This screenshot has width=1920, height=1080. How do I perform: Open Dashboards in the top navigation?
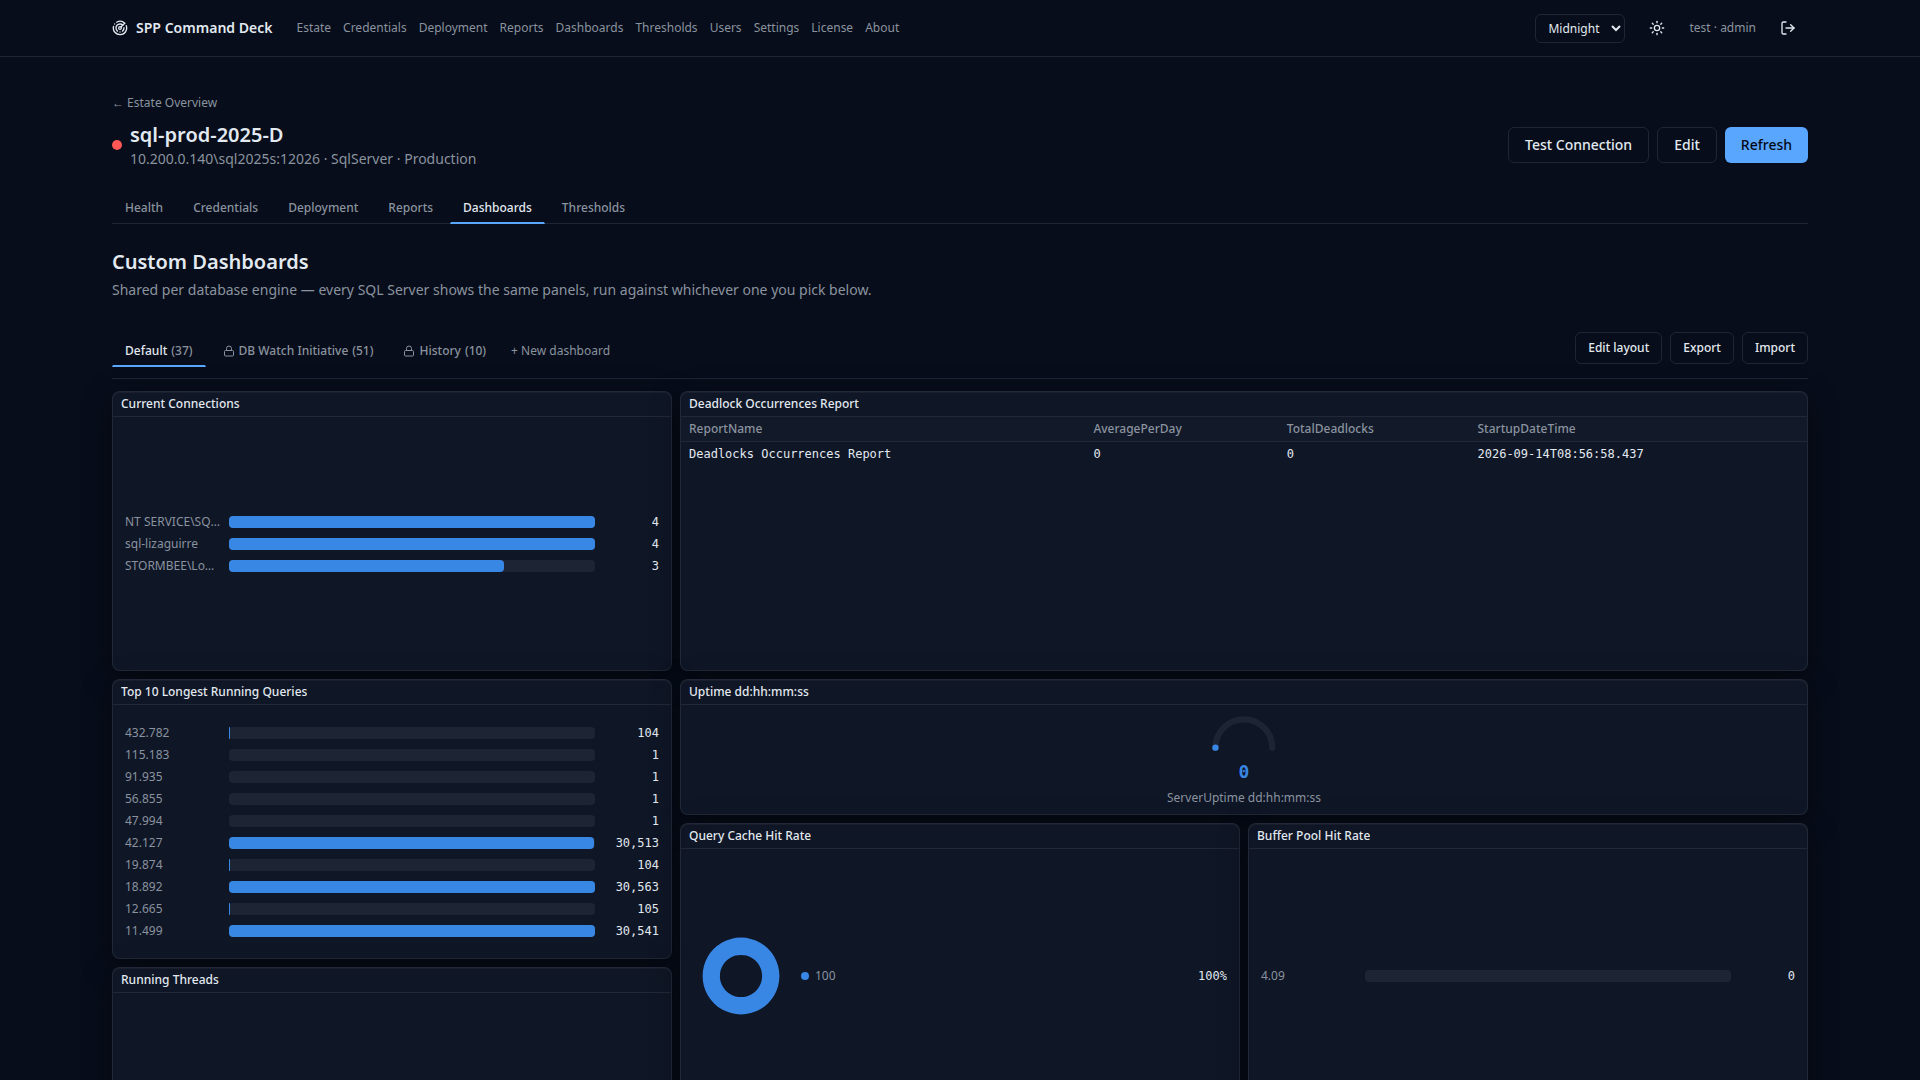(x=589, y=28)
